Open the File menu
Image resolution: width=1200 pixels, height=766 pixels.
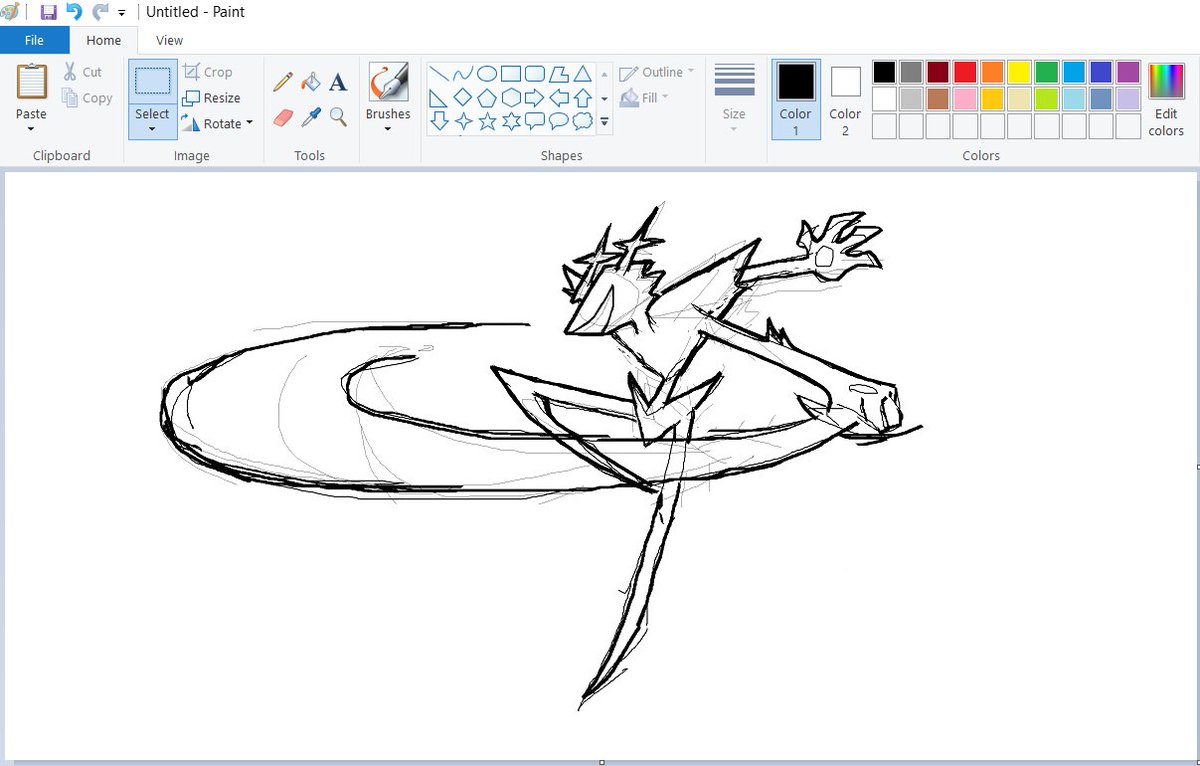(34, 40)
